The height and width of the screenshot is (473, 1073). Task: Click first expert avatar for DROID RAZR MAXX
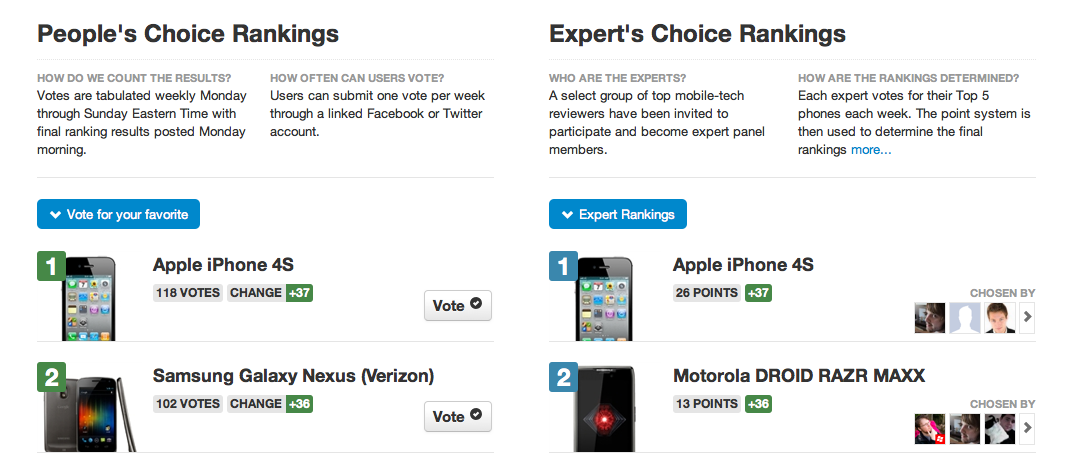coord(930,429)
